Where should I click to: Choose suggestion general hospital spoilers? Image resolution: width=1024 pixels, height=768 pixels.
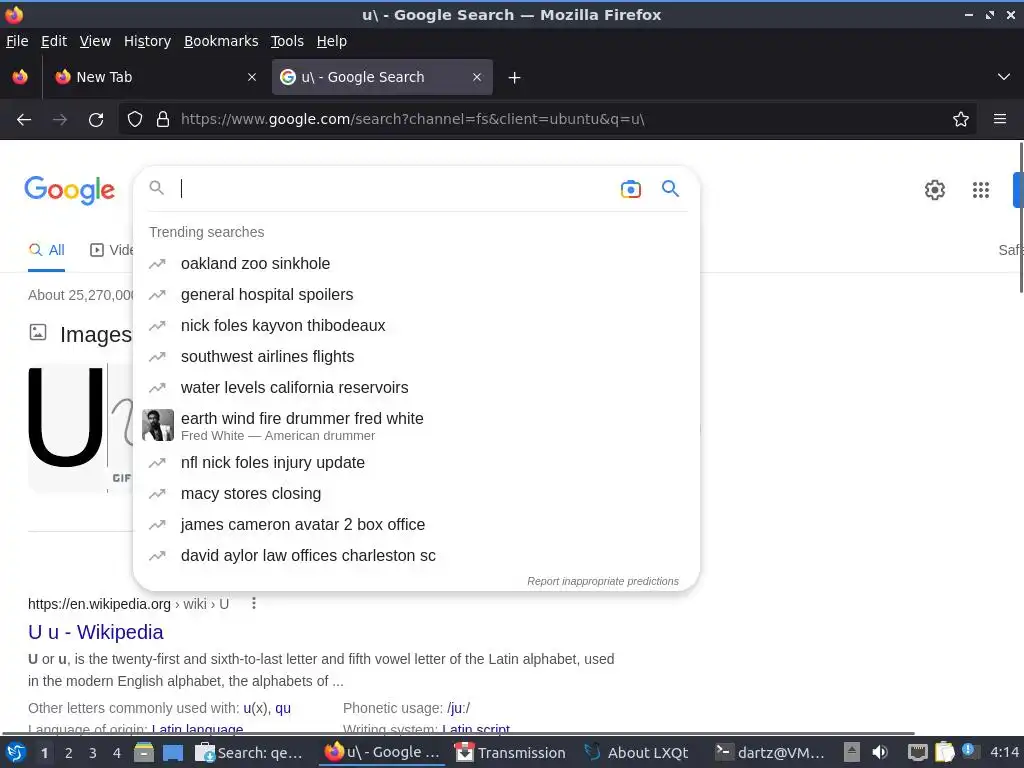(x=417, y=295)
